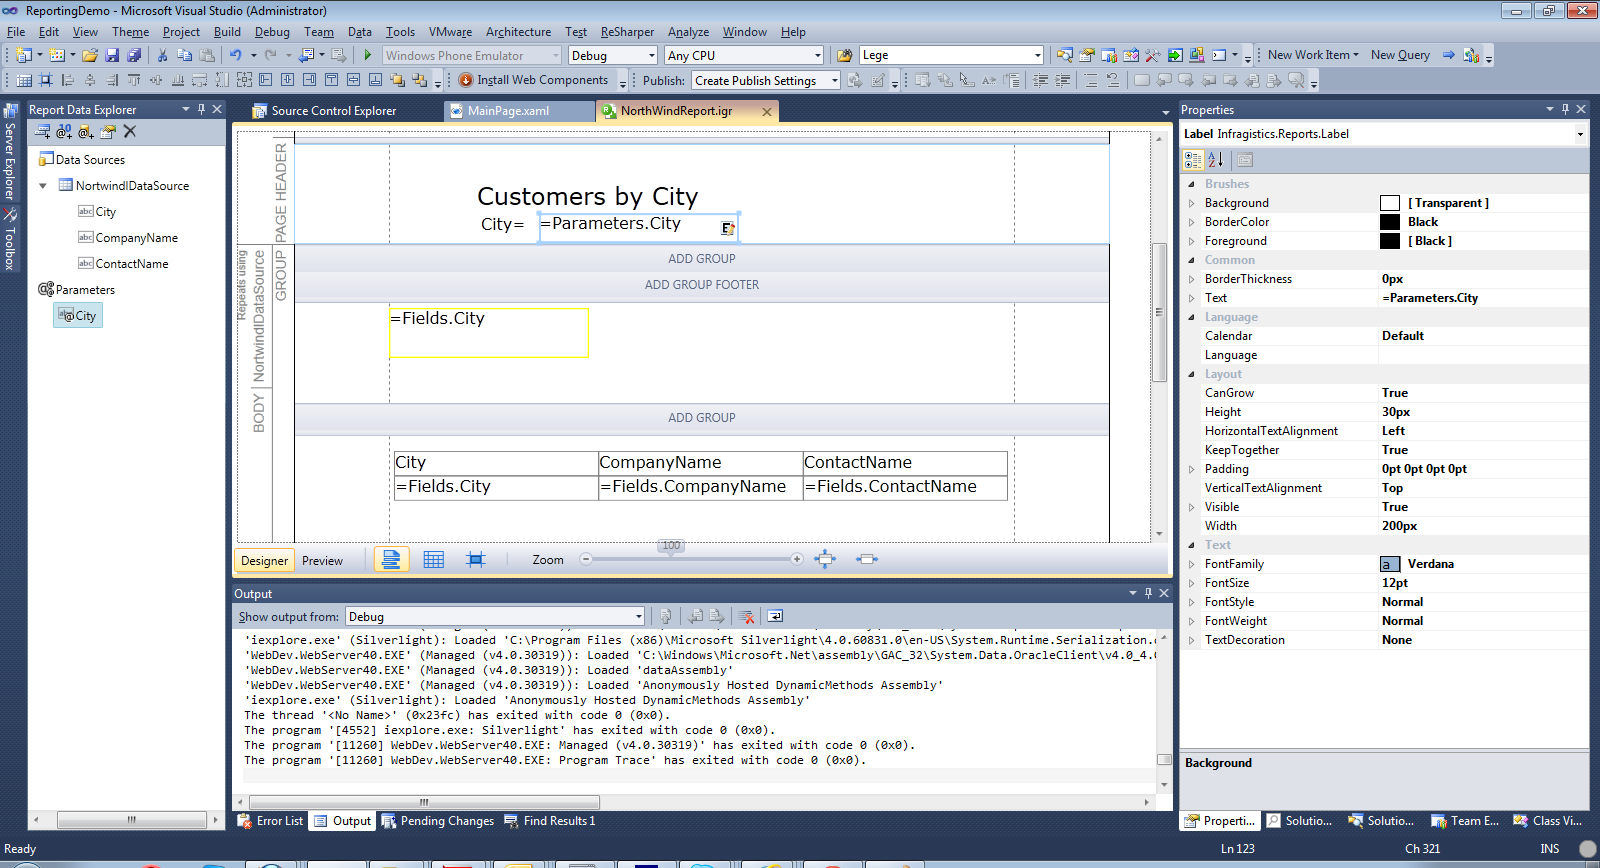This screenshot has width=1600, height=868.
Task: Open the Server Explorer side tab
Action: [x=10, y=152]
